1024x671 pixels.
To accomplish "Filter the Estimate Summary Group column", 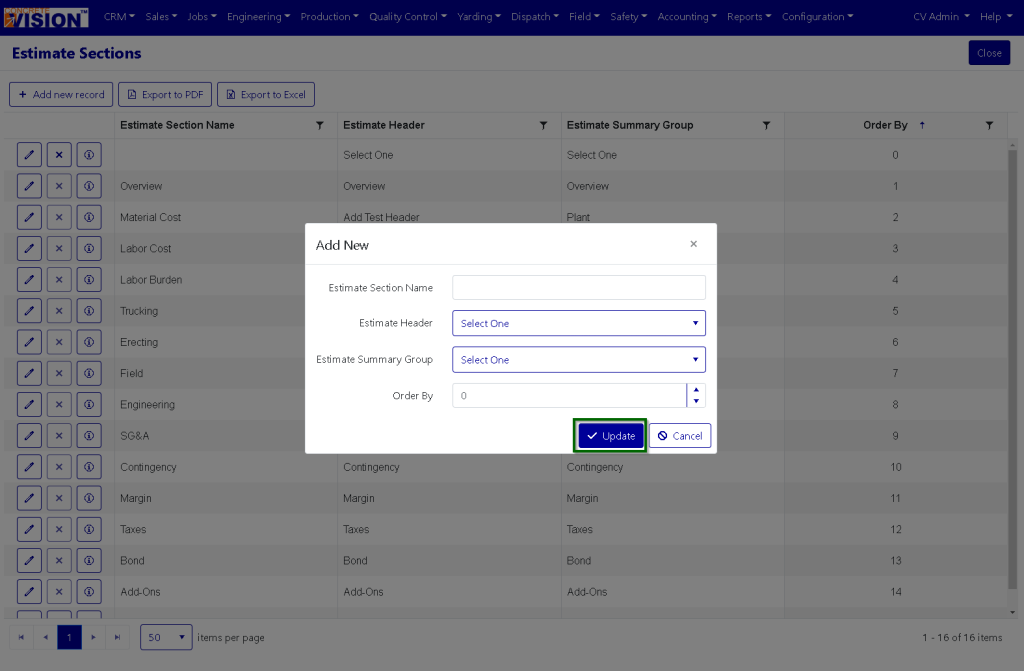I will (767, 125).
